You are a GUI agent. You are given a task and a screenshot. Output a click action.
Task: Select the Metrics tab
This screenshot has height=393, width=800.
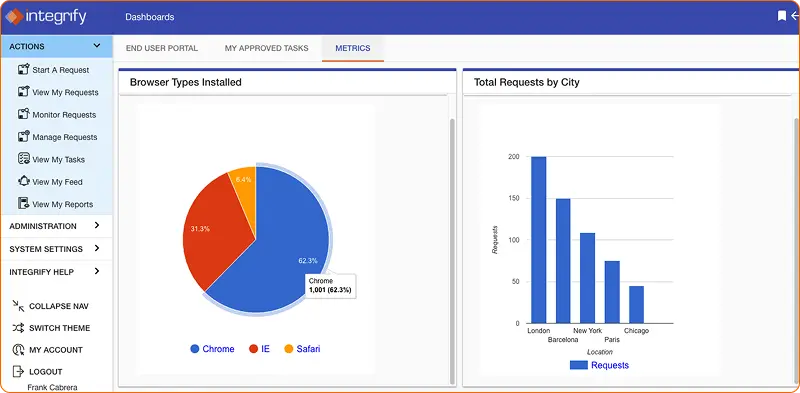pyautogui.click(x=353, y=48)
